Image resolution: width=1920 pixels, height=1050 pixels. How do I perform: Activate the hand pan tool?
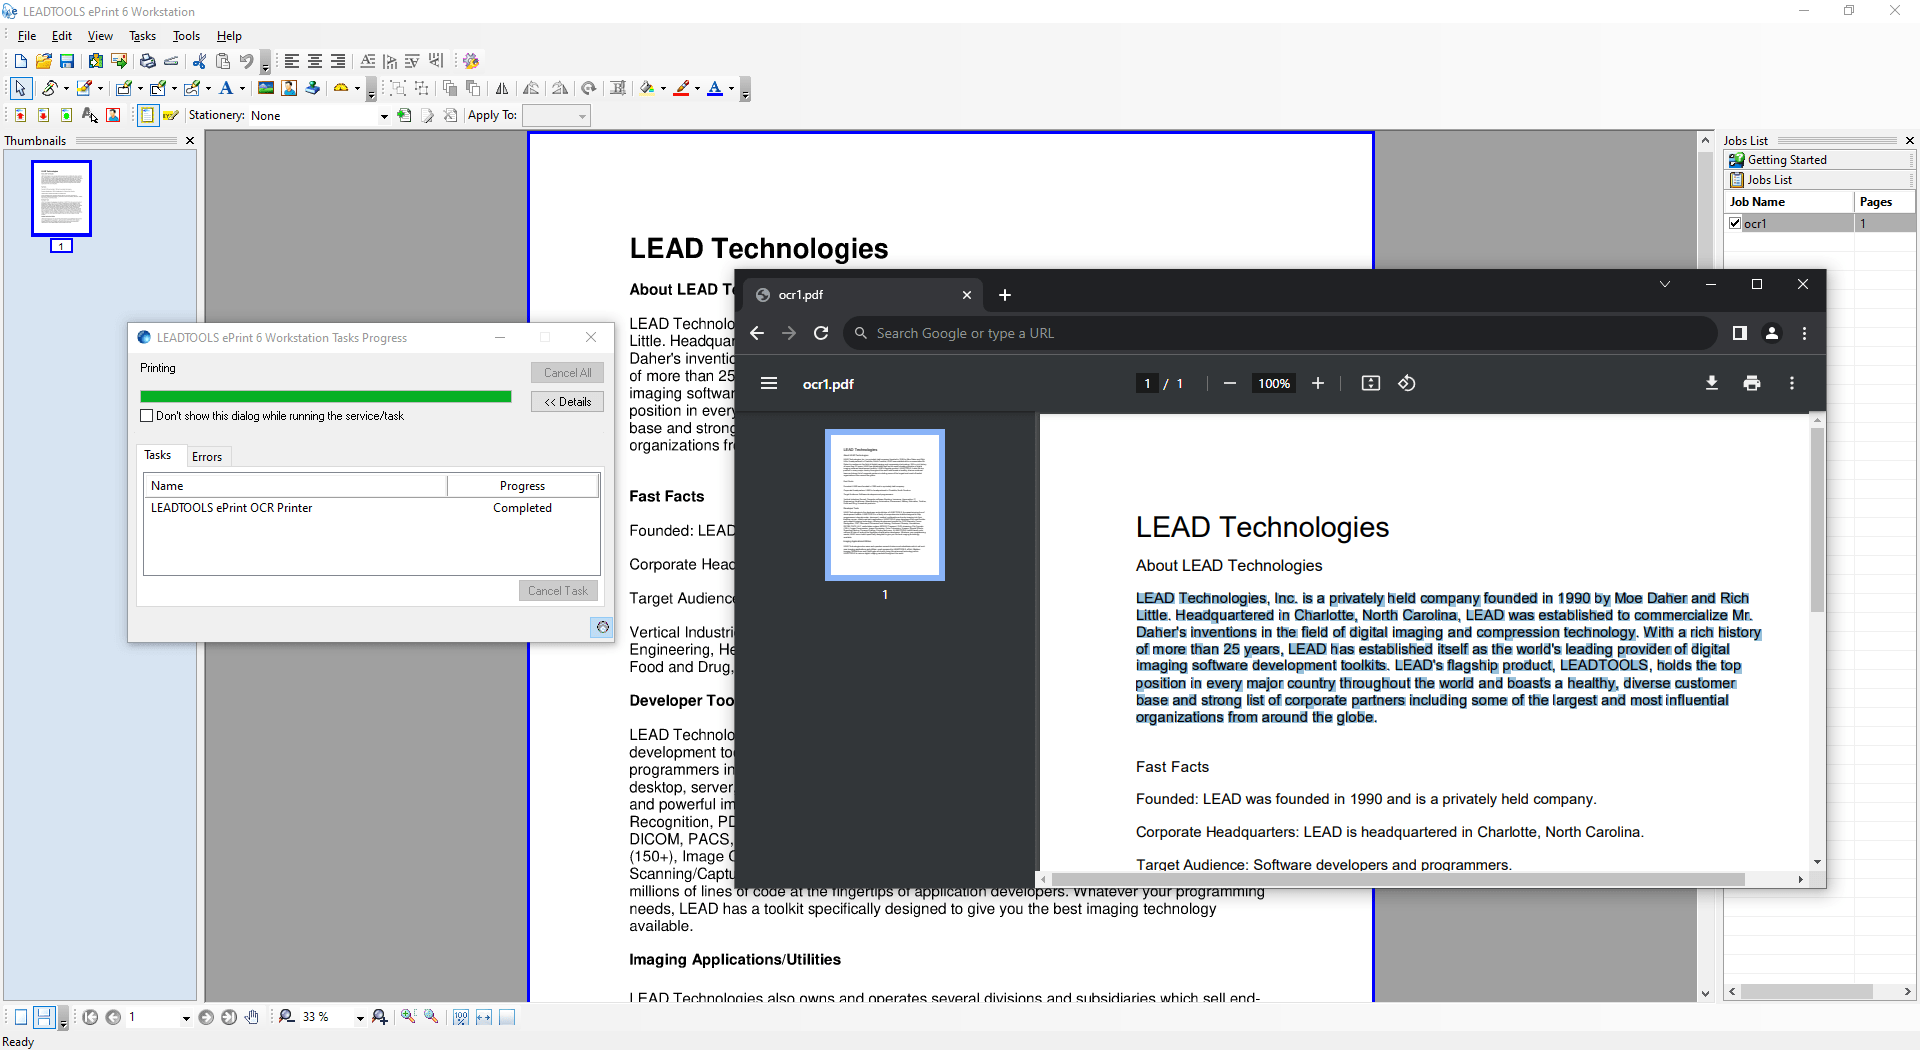pos(253,1017)
